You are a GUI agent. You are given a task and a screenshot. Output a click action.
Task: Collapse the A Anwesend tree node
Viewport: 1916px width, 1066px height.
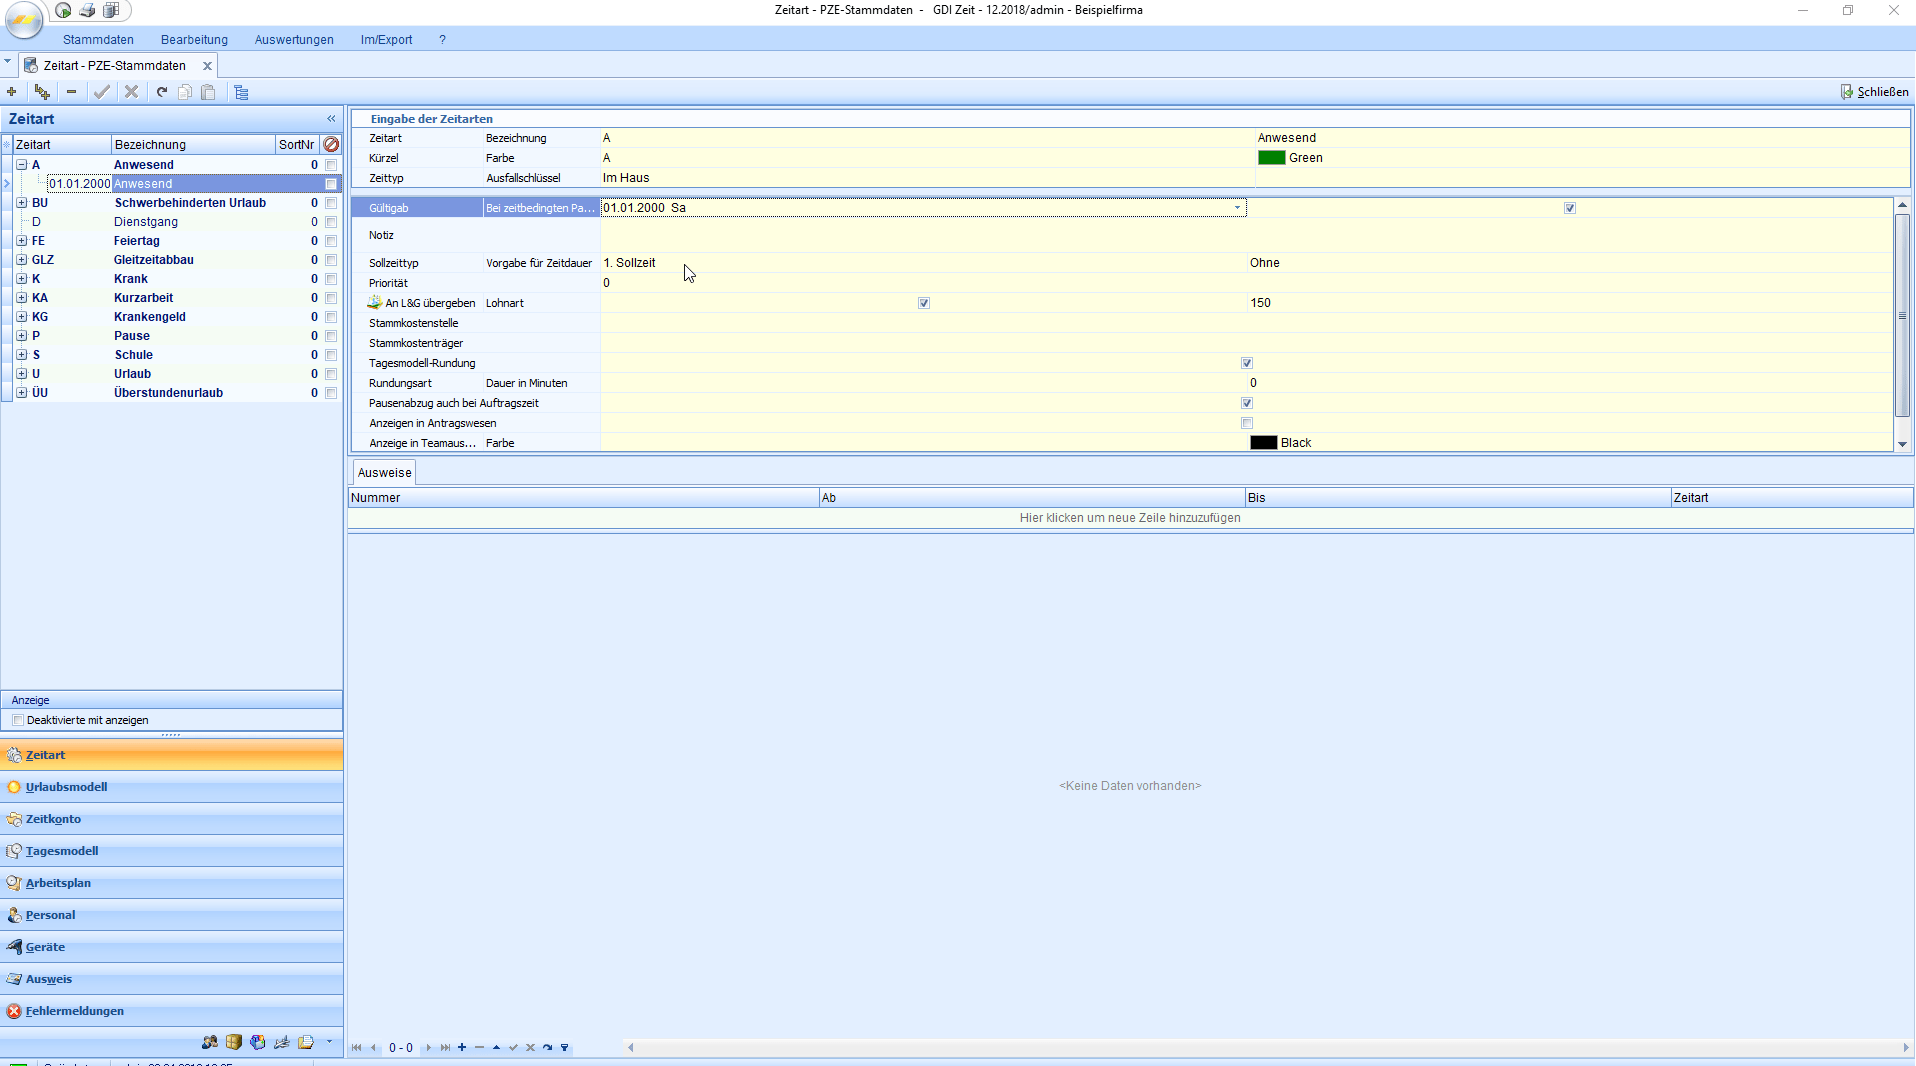(21, 165)
